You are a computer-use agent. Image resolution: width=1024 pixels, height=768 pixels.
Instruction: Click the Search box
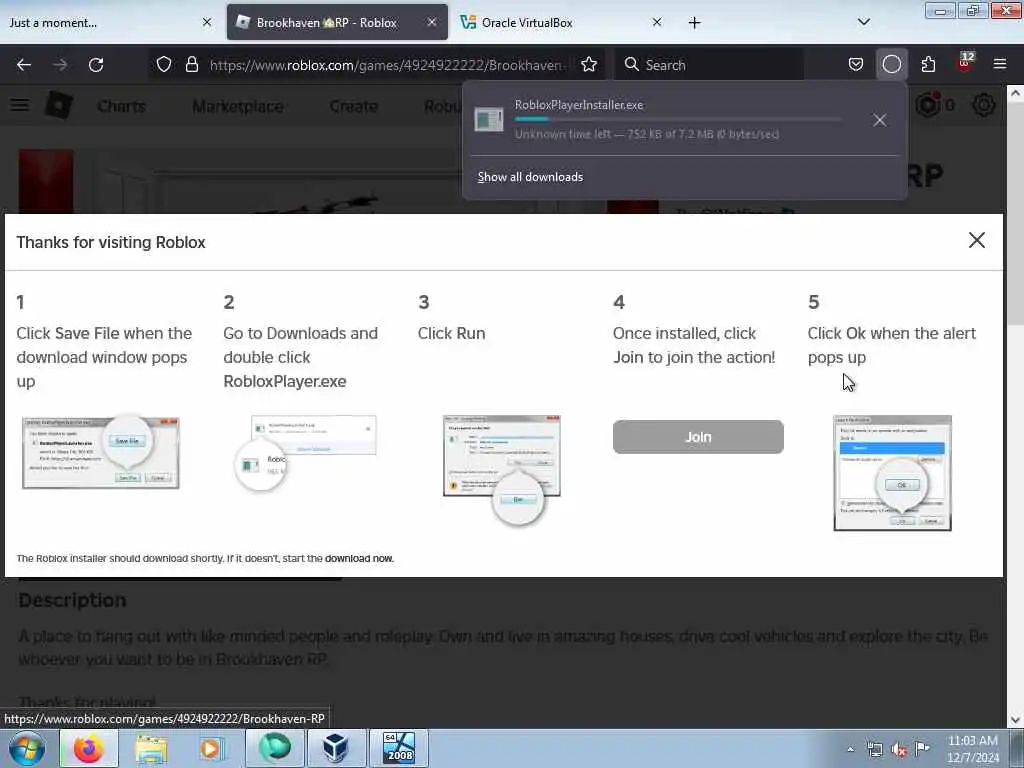pos(709,65)
